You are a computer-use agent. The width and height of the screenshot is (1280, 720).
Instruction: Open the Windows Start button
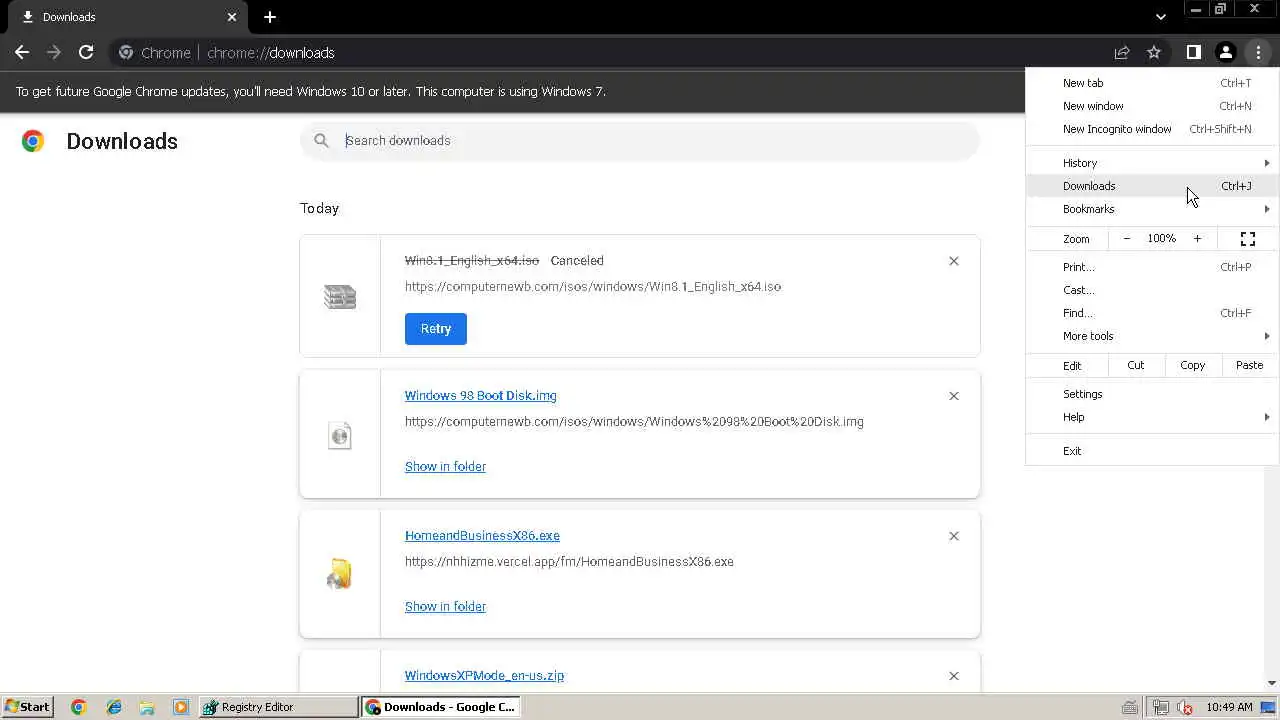(x=27, y=707)
